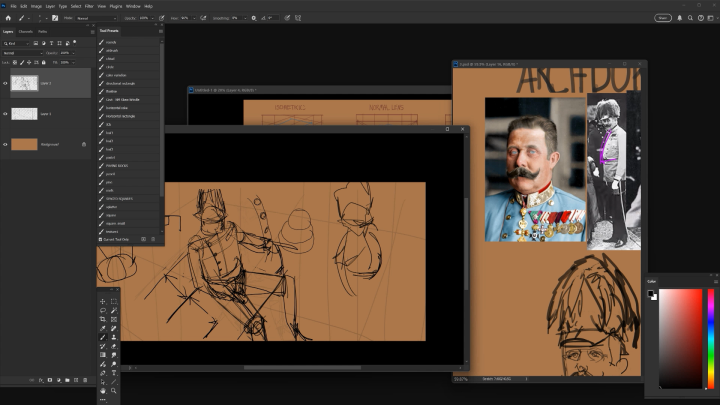
Task: Toggle lock position
Action: tap(29, 62)
